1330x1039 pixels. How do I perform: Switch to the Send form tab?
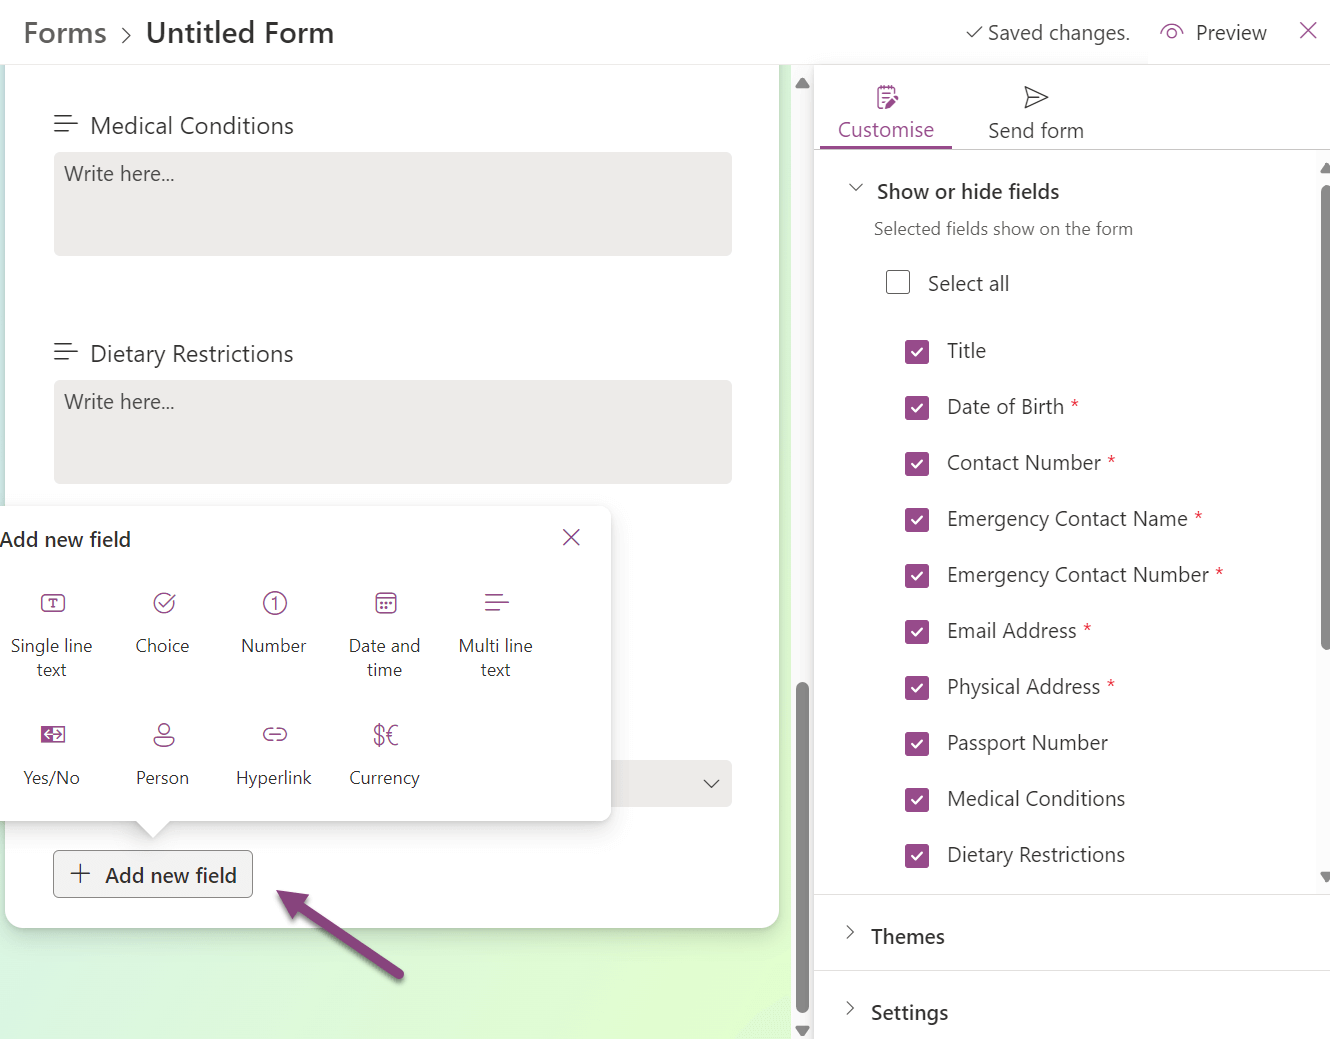1035,110
